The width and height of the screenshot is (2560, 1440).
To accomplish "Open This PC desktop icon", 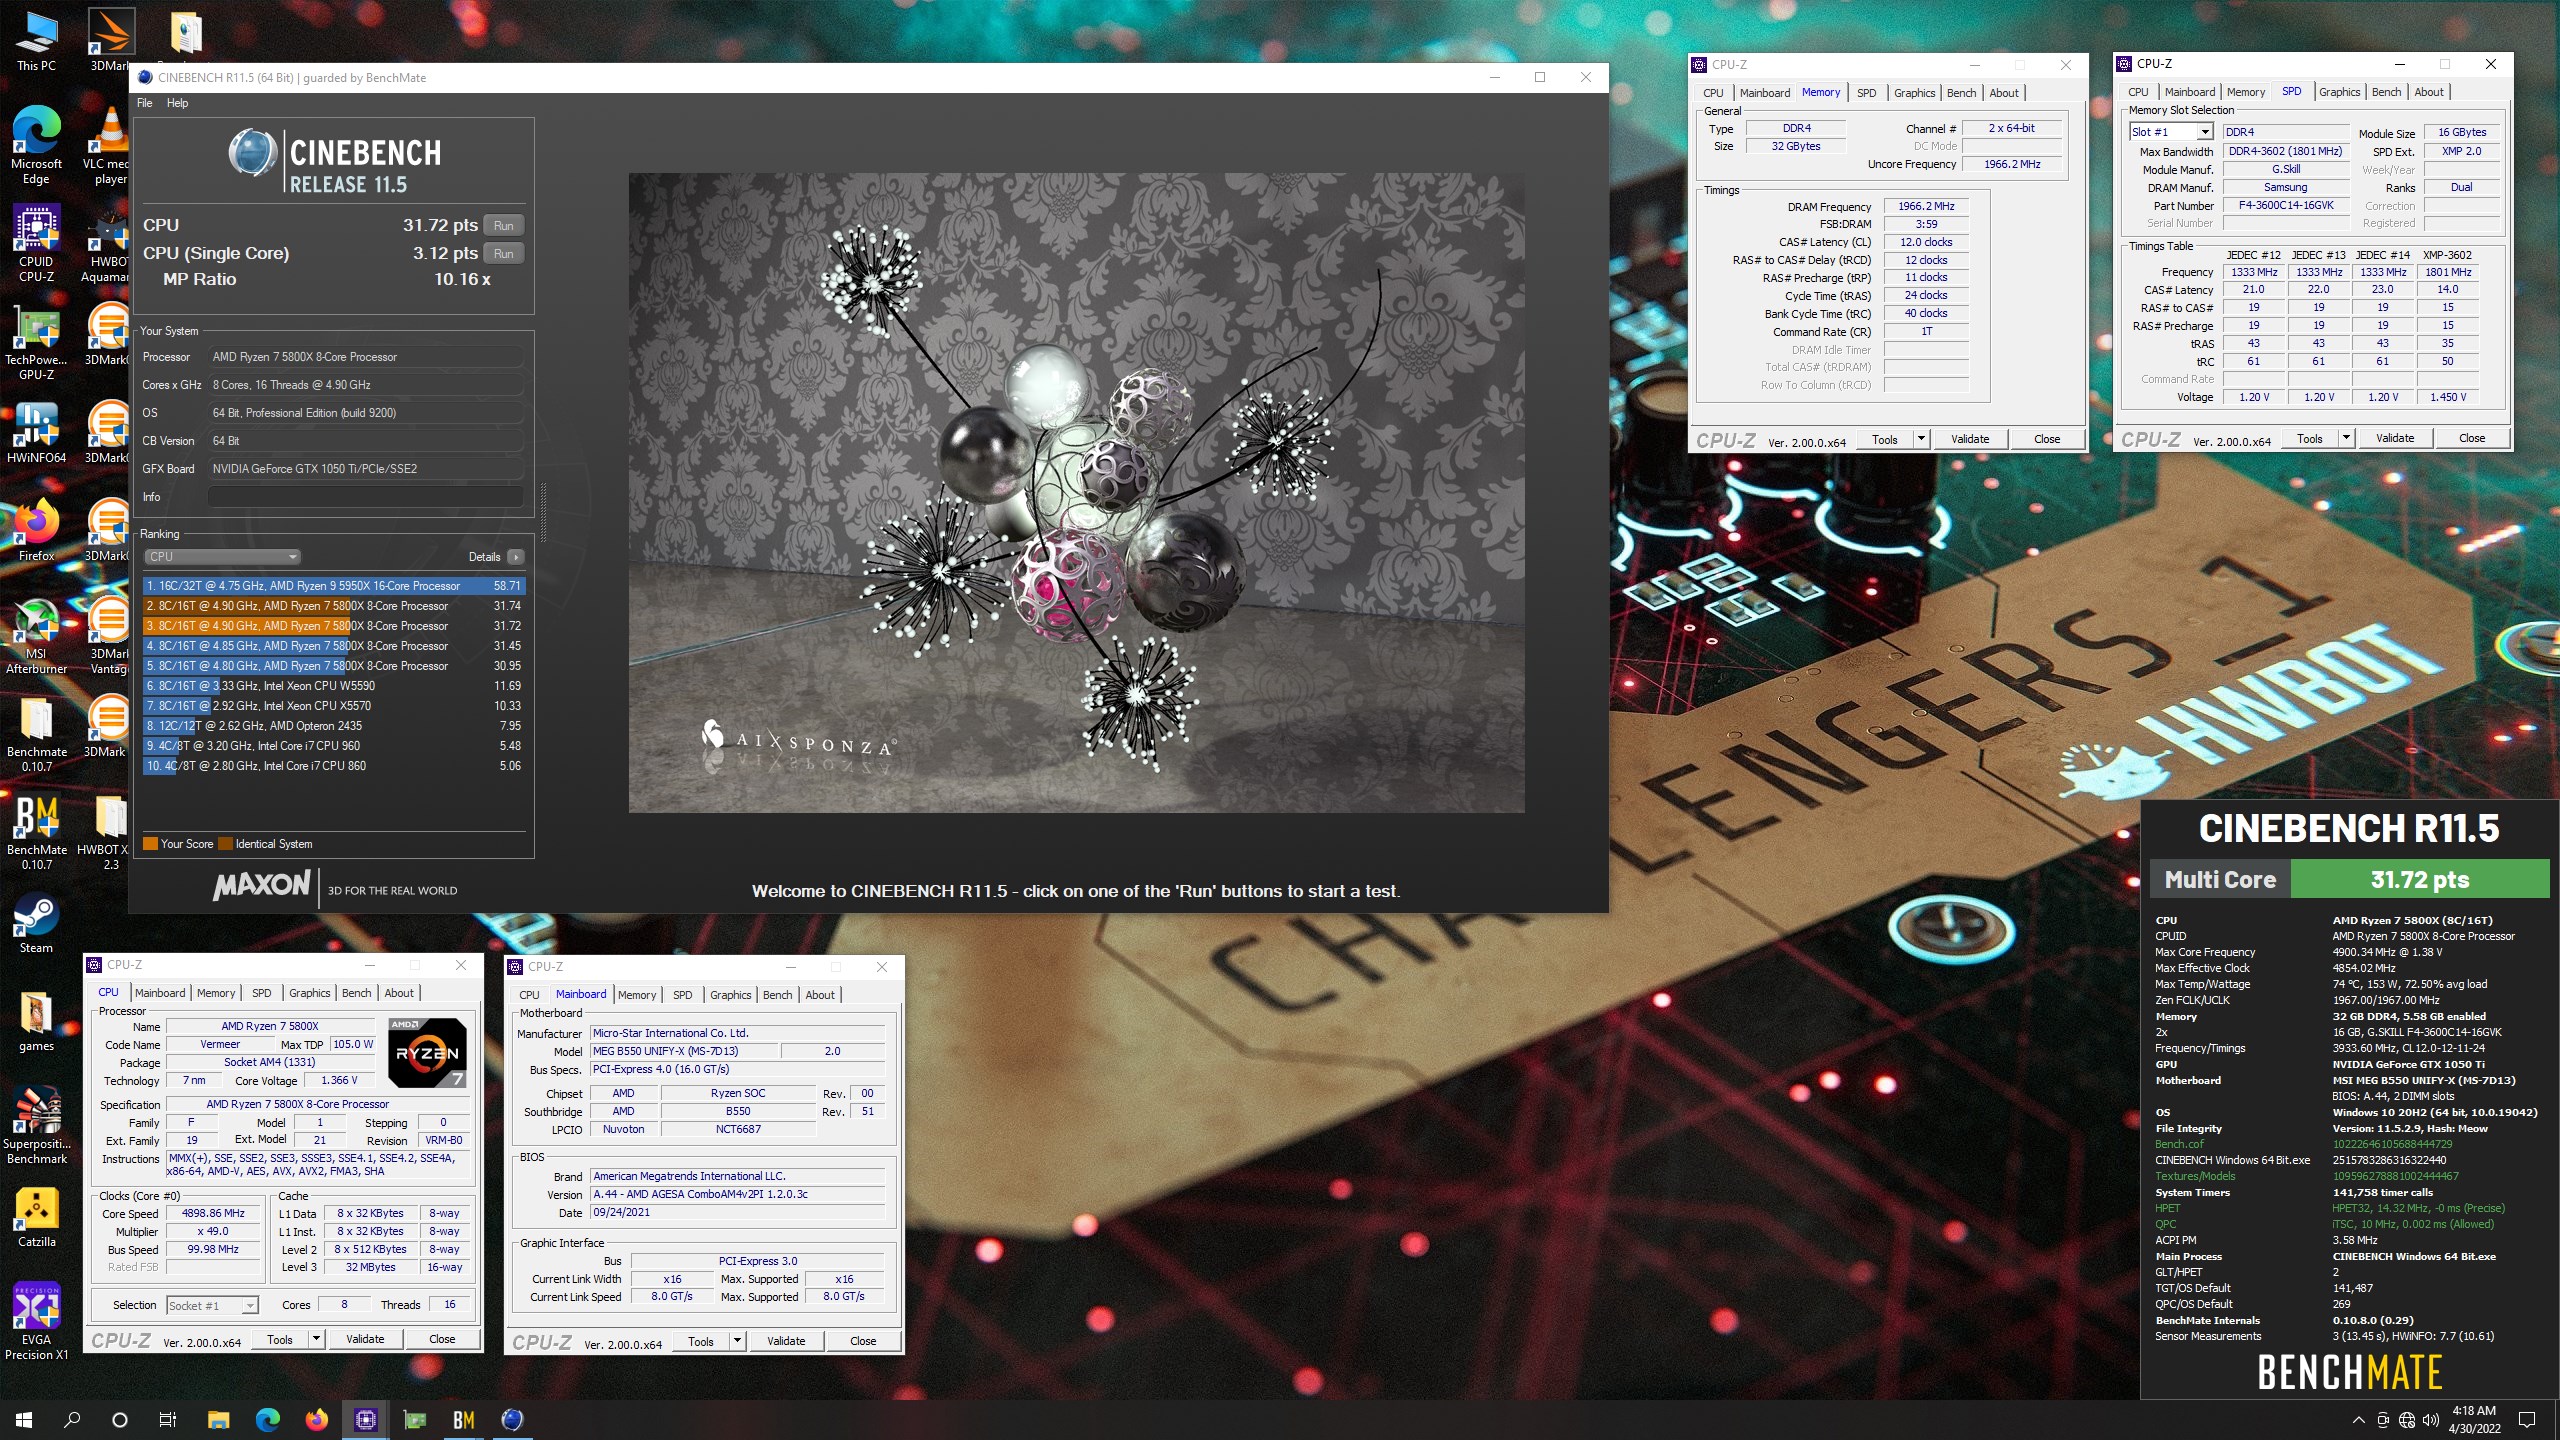I will point(36,40).
